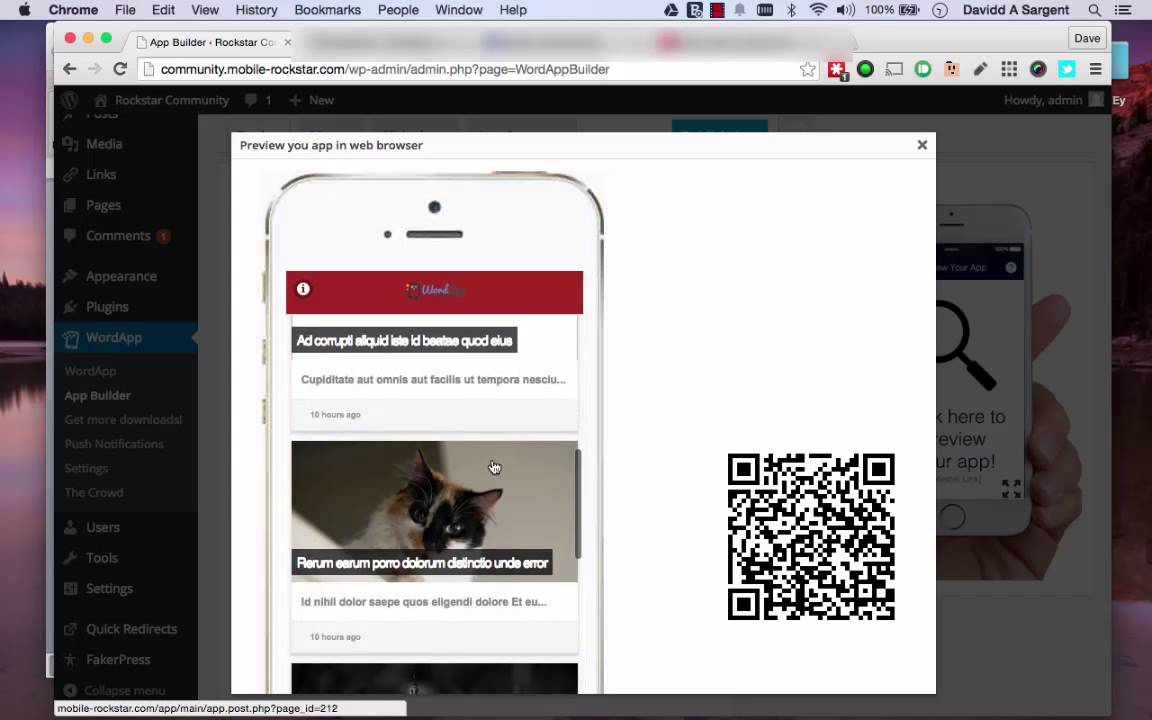The image size is (1152, 720).
Task: Open WordPress logo admin menu
Action: tap(70, 100)
